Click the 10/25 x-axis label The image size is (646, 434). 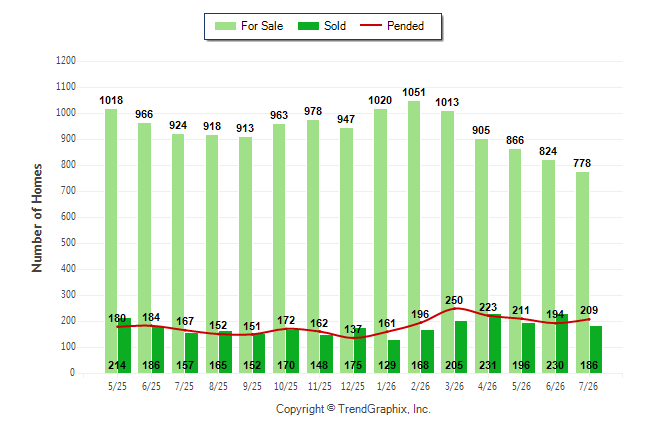coord(286,386)
